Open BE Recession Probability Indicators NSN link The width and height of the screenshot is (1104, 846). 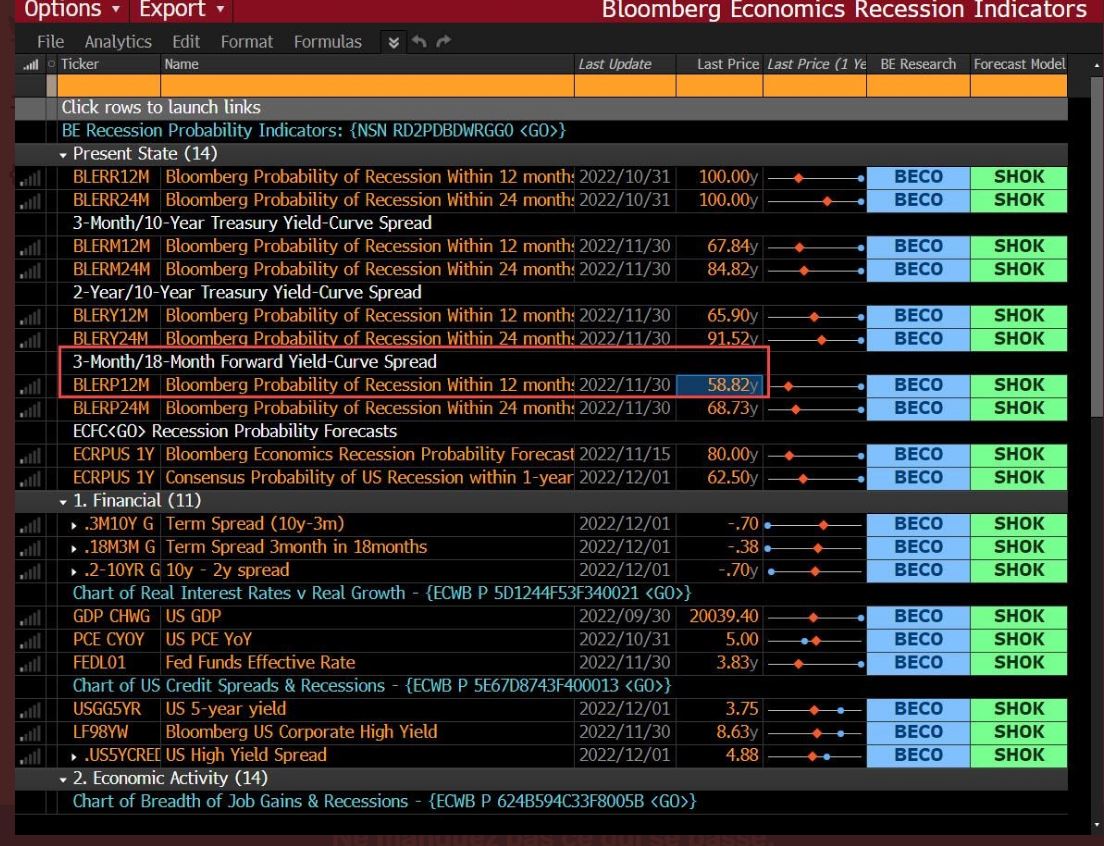coord(313,130)
